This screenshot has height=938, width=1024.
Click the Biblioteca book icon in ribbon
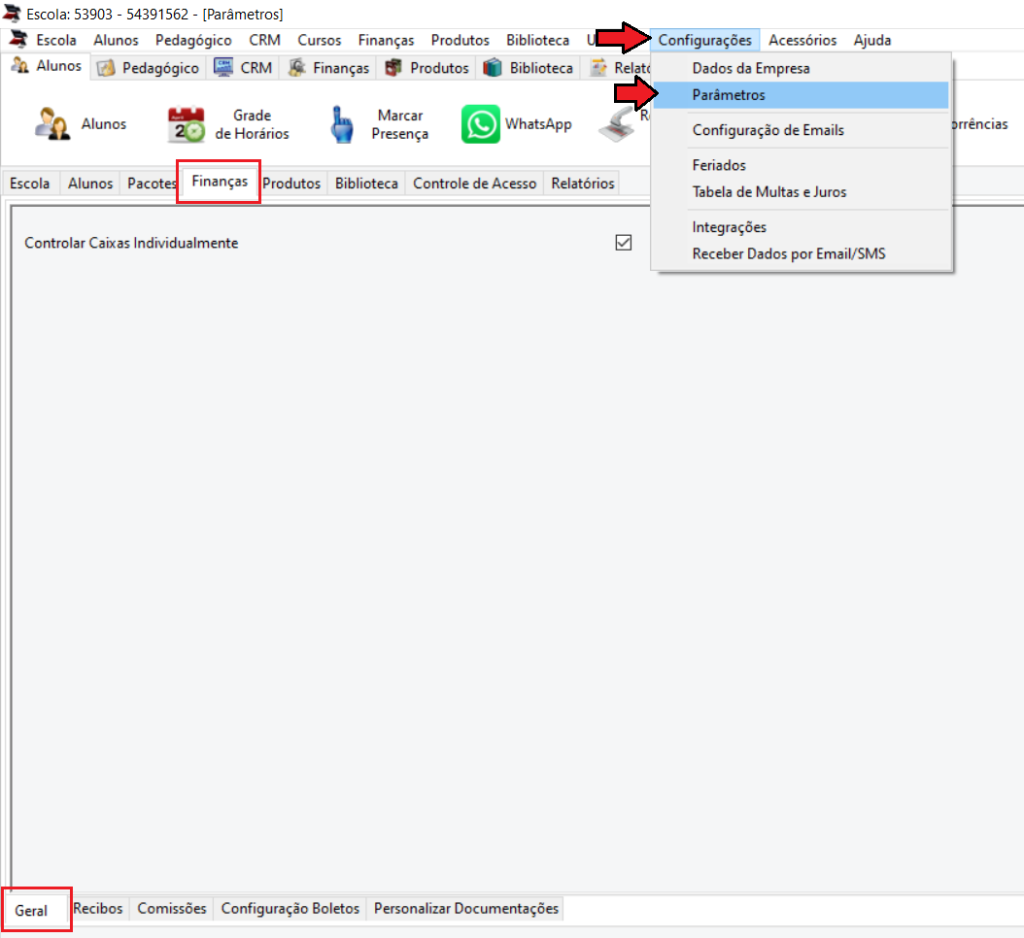tap(492, 67)
